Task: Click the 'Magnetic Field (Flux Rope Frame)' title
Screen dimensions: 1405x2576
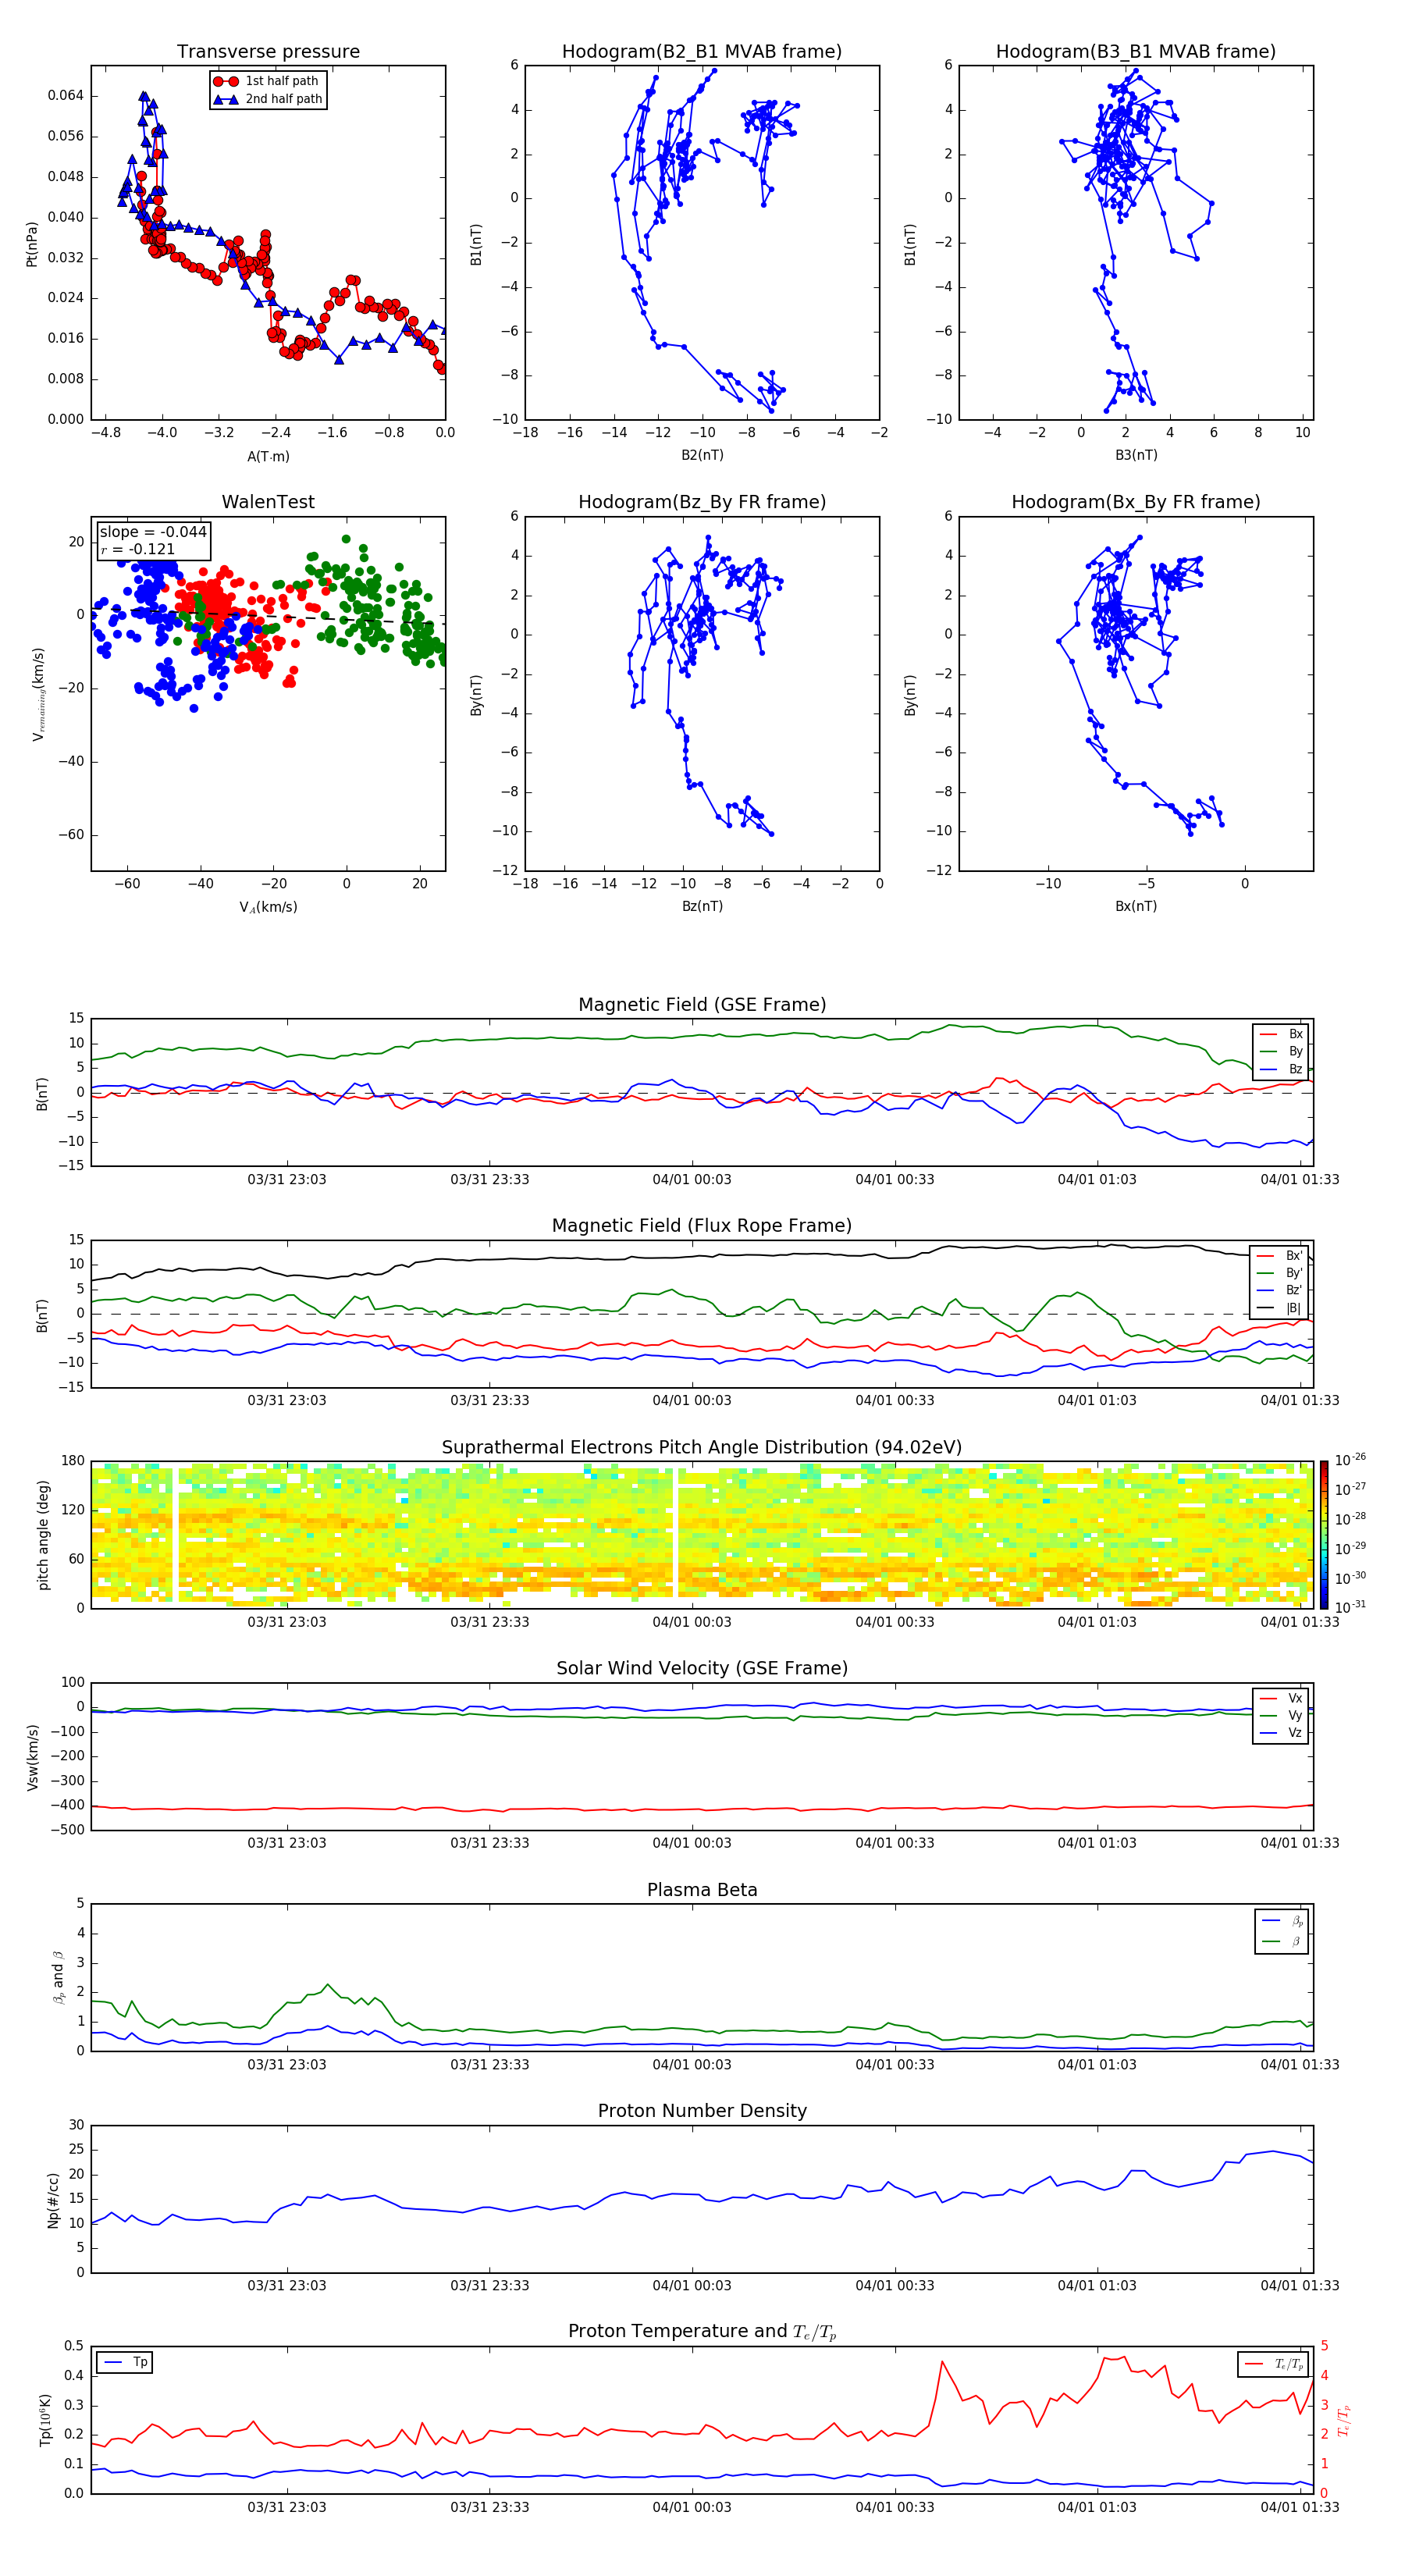Action: pyautogui.click(x=702, y=1226)
